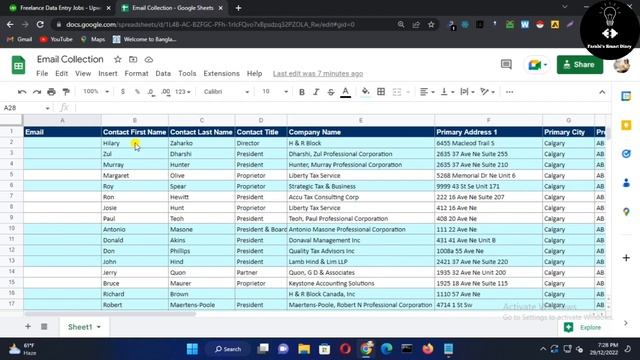Click the taskbar Search box

pyautogui.click(x=228, y=349)
